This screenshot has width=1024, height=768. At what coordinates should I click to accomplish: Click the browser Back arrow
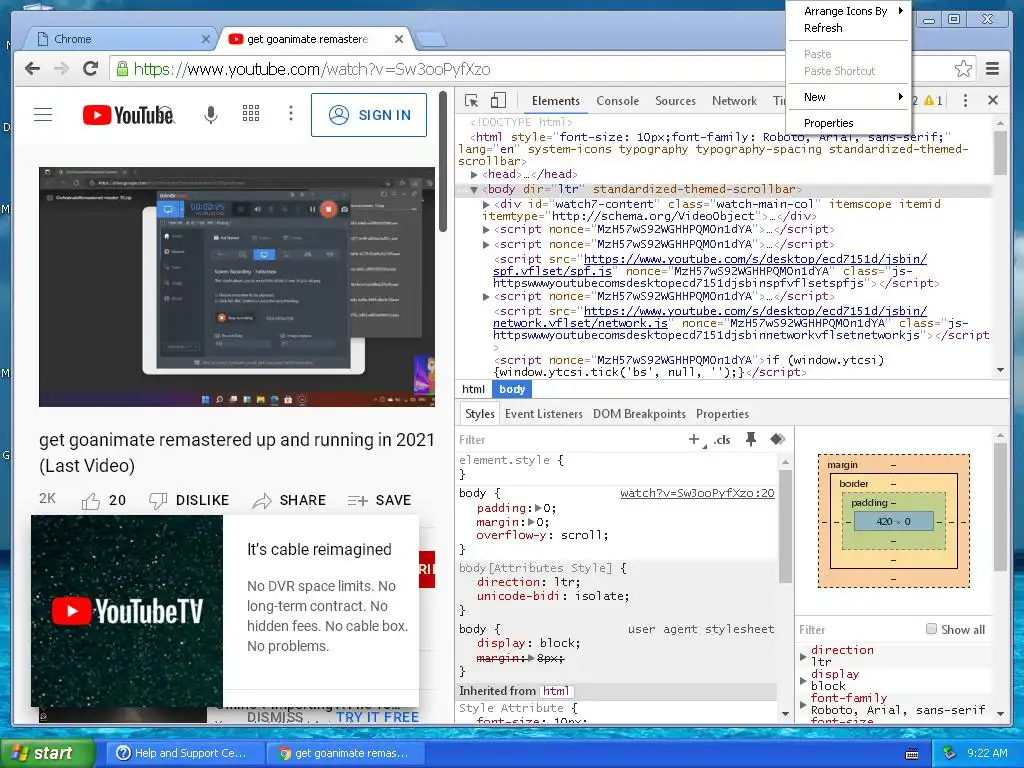[32, 69]
